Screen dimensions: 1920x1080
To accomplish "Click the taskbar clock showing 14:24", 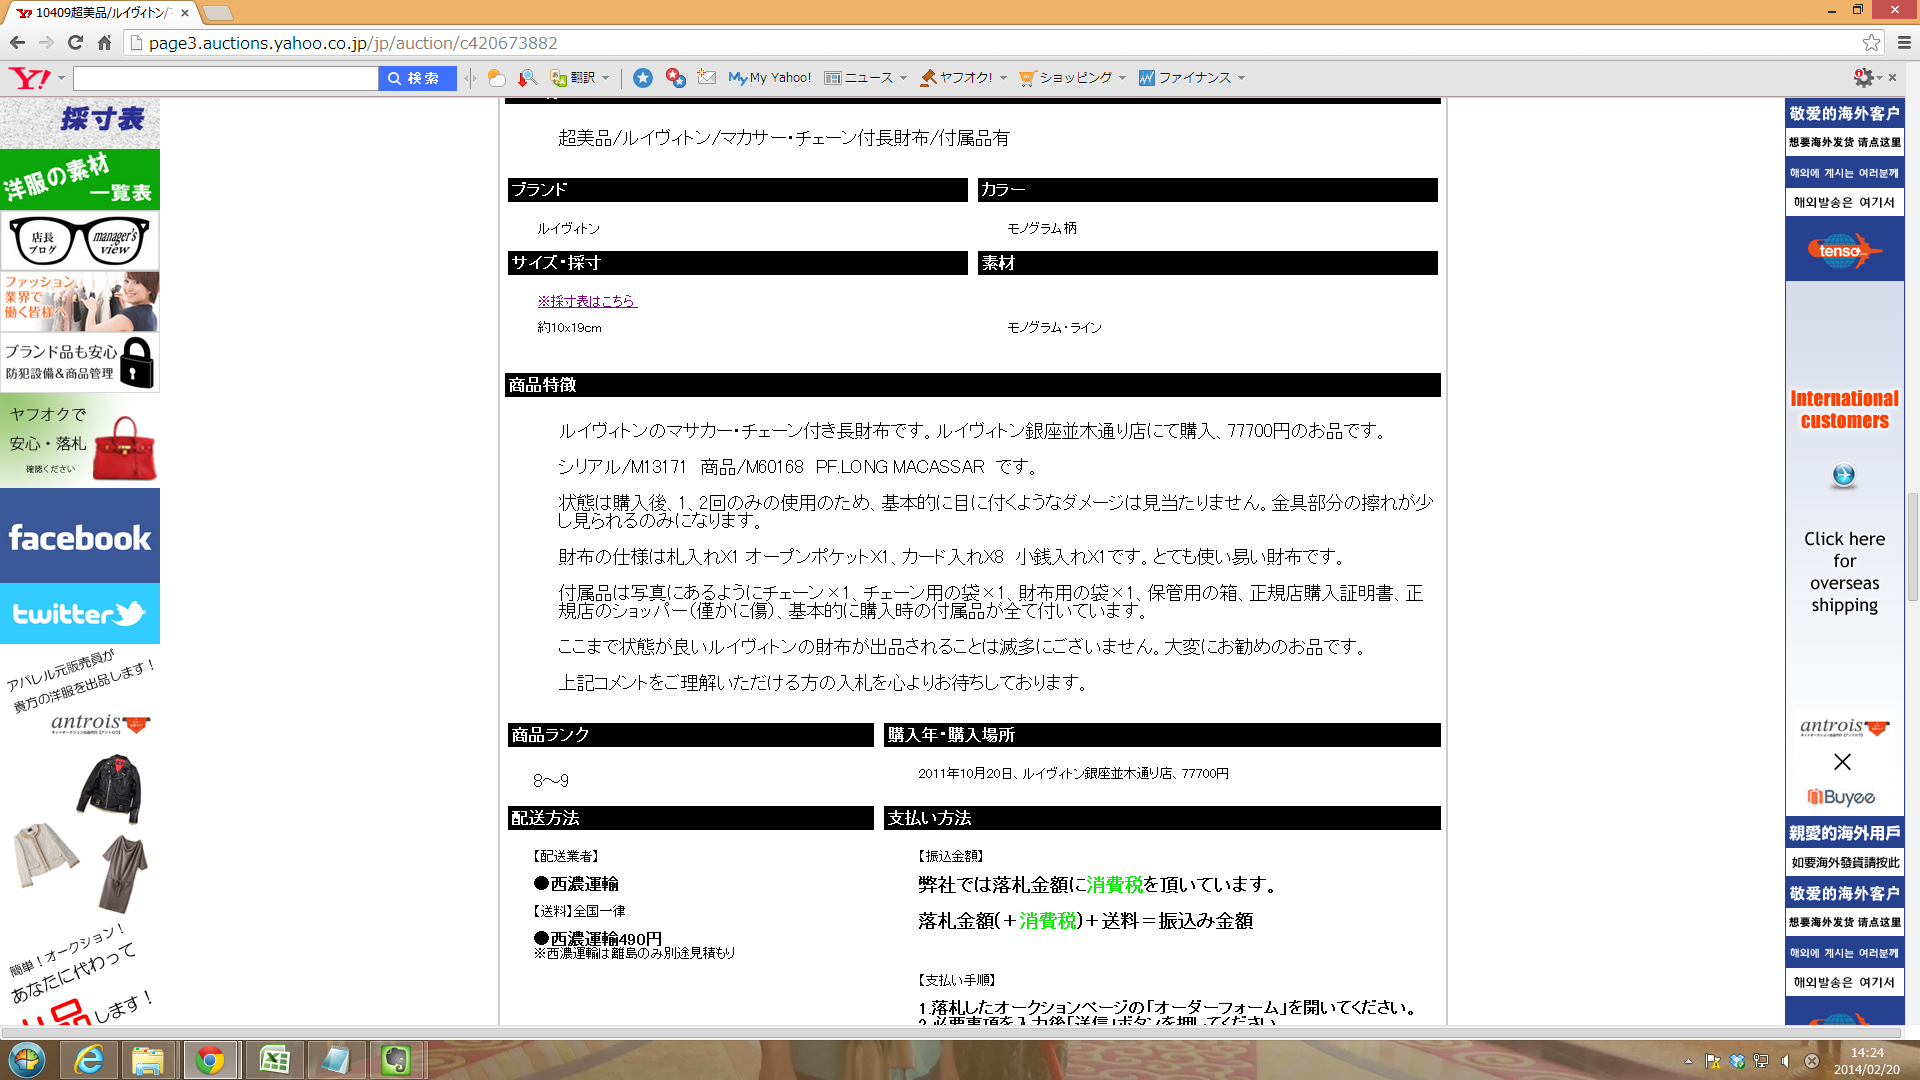I will point(1866,1060).
